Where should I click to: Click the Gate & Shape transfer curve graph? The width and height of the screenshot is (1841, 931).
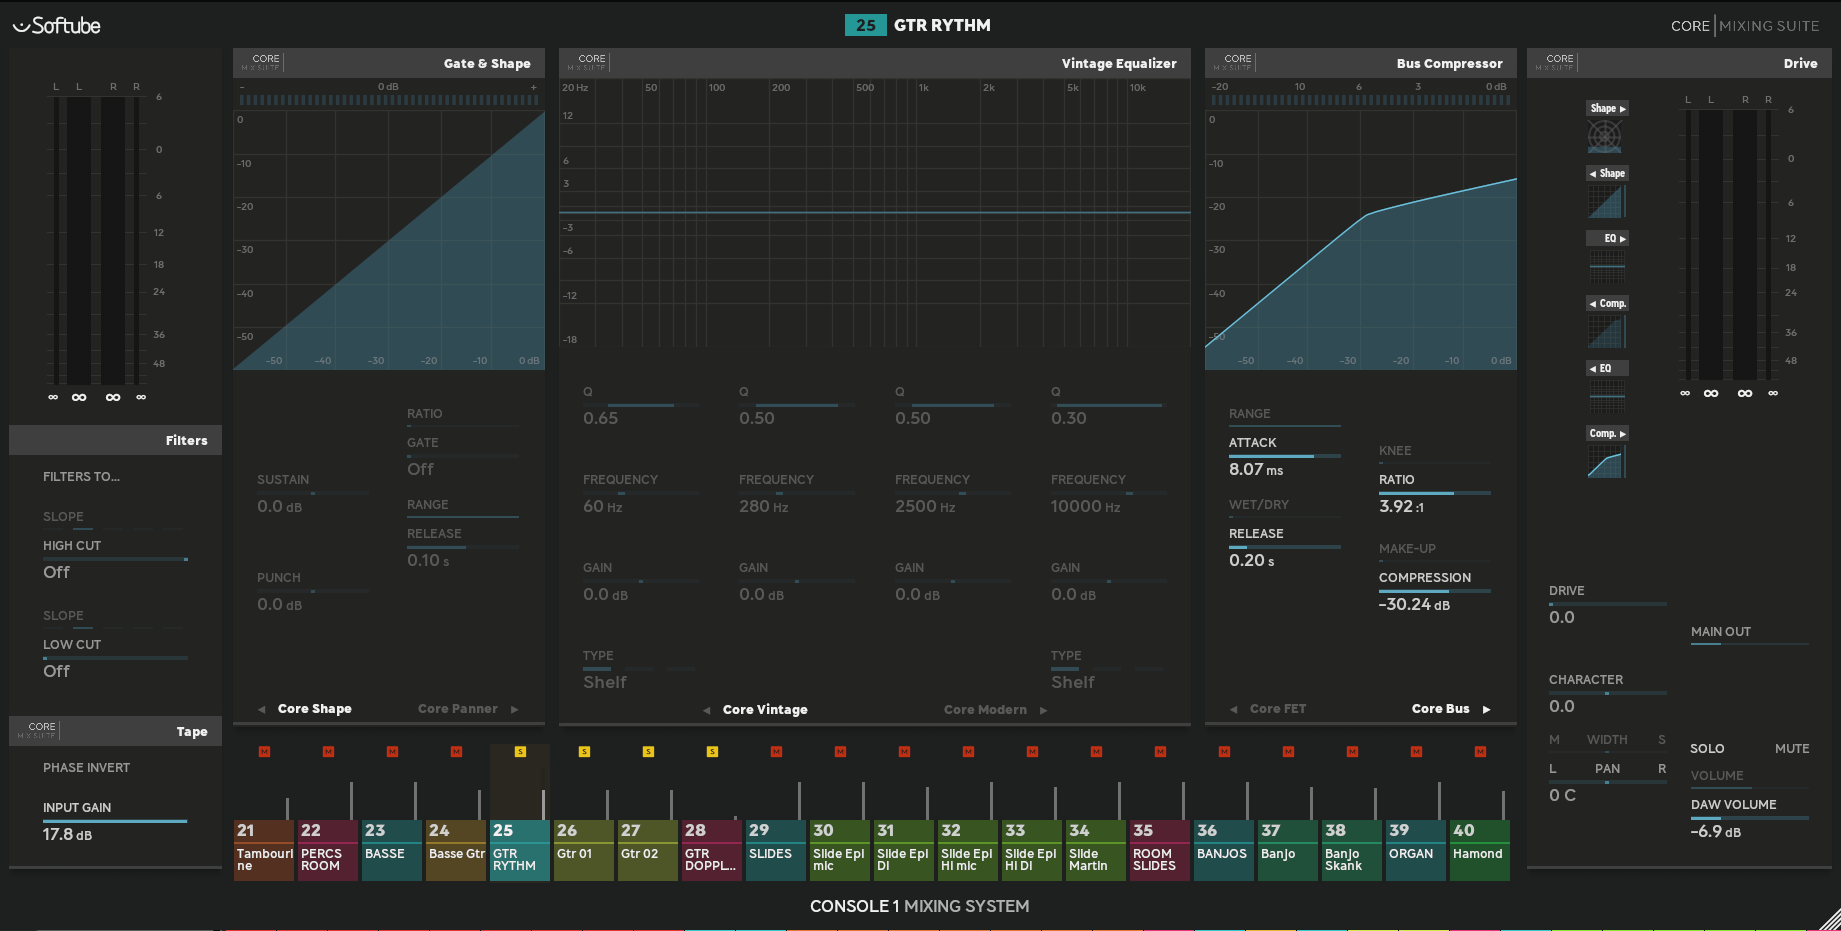[389, 240]
